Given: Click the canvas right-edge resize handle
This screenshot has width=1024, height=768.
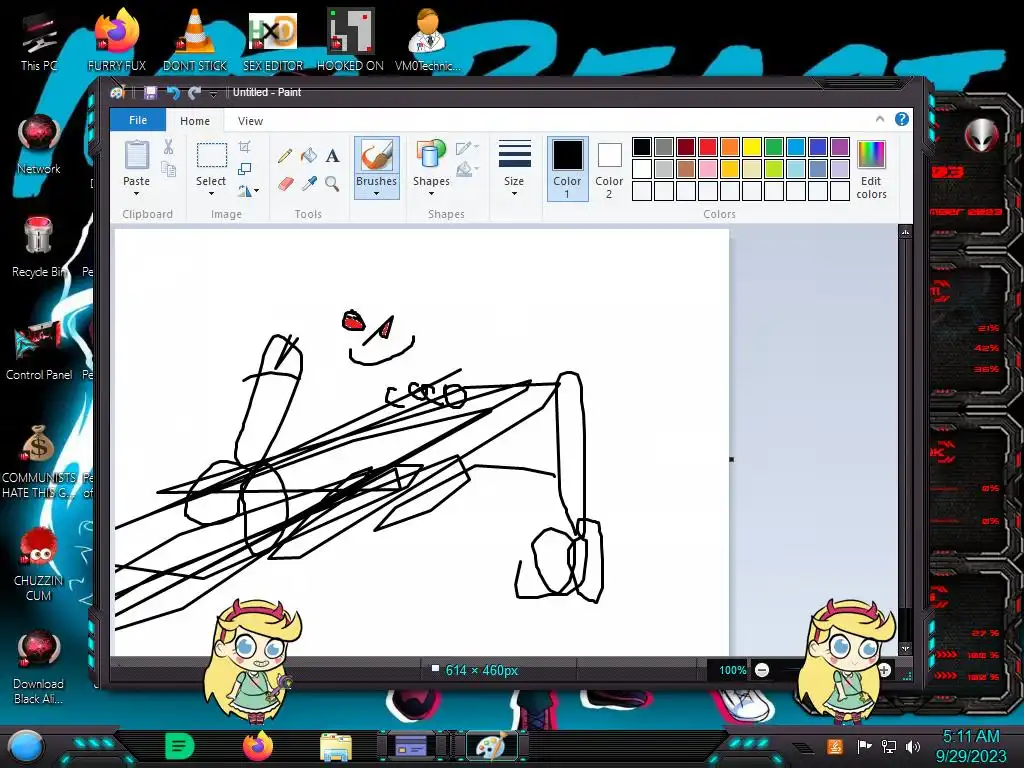Looking at the screenshot, I should tap(731, 459).
